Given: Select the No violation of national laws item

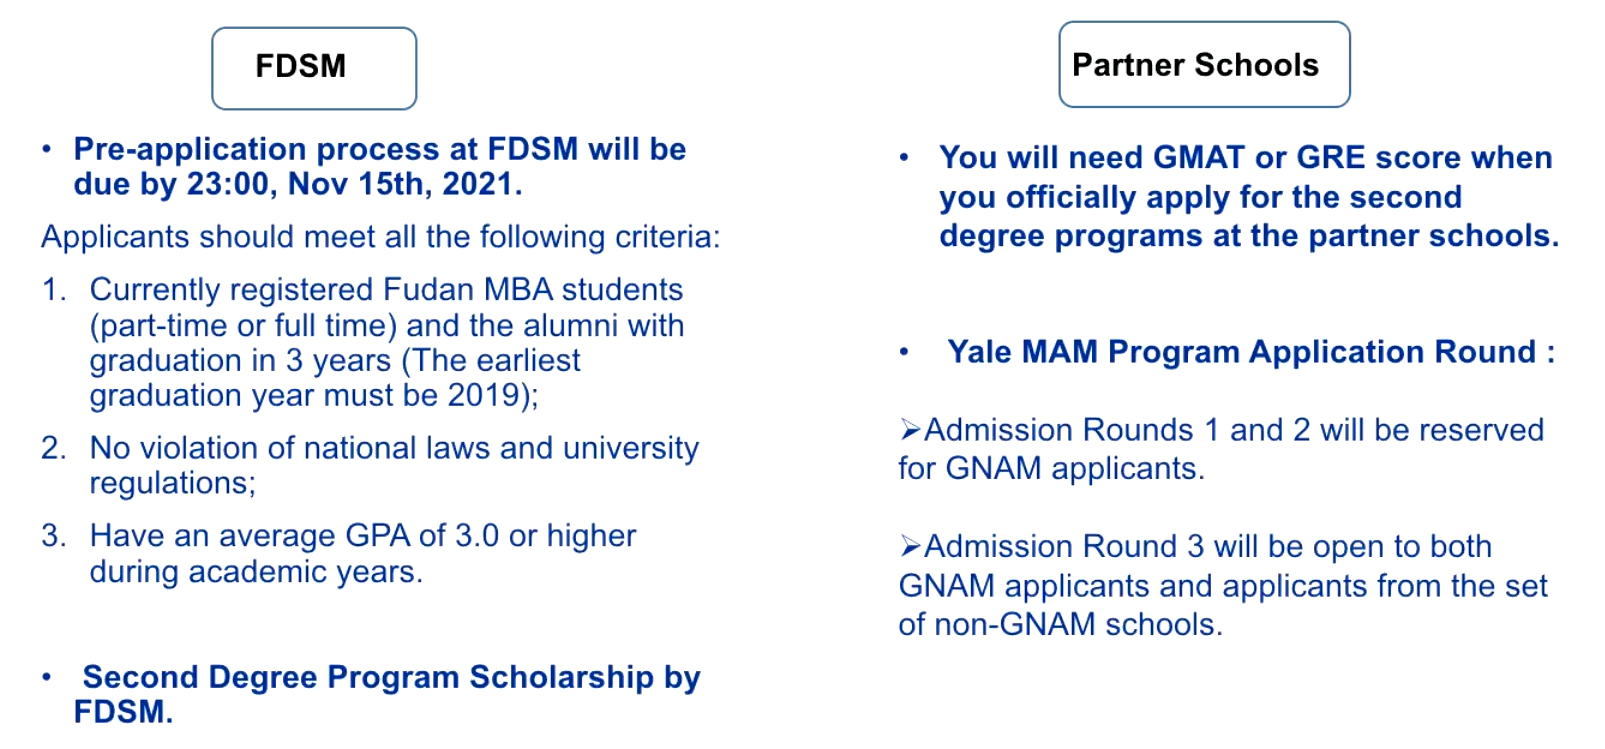Looking at the screenshot, I should [393, 465].
